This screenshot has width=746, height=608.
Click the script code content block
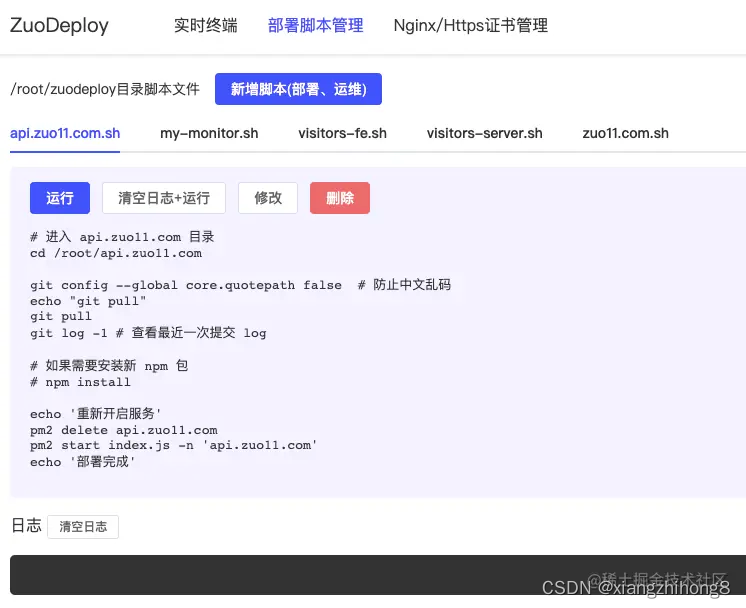tap(241, 349)
